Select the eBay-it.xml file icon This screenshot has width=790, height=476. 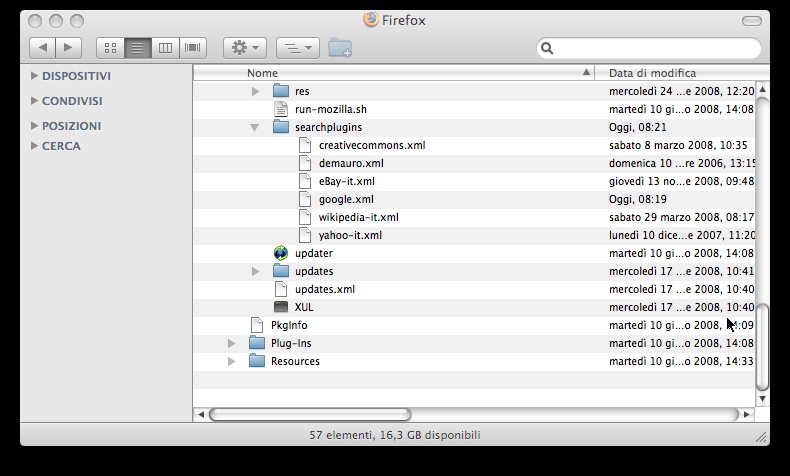pos(305,181)
